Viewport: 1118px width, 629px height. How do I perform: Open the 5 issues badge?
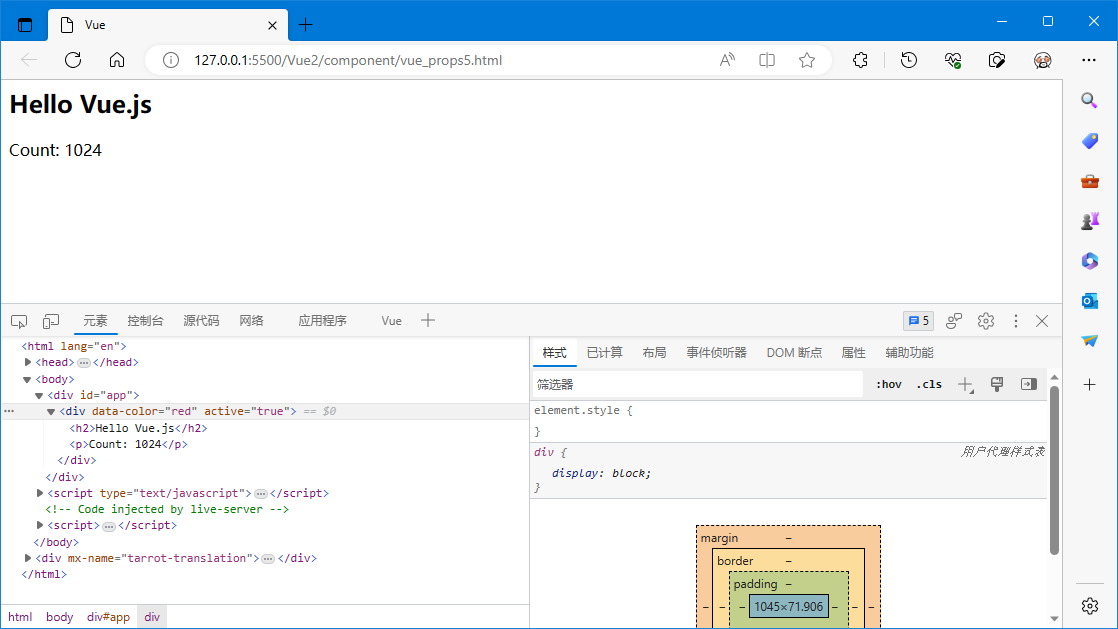point(918,321)
